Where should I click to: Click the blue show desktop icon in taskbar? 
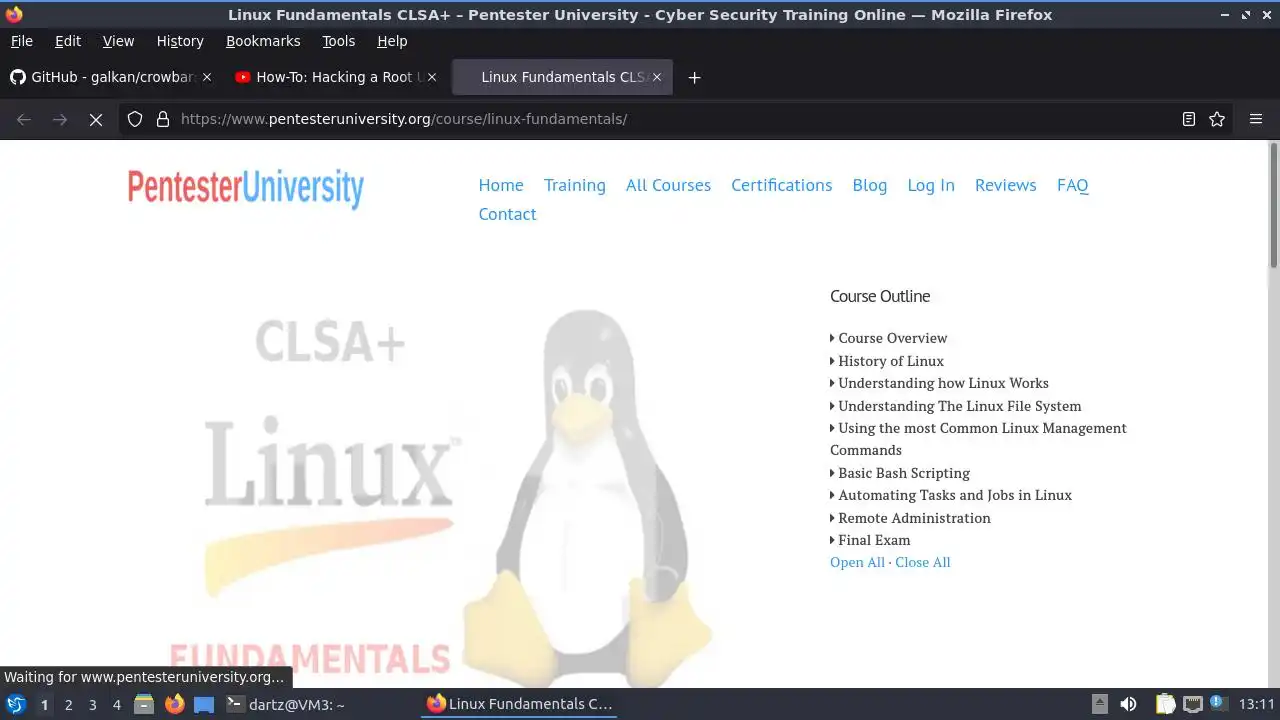204,704
